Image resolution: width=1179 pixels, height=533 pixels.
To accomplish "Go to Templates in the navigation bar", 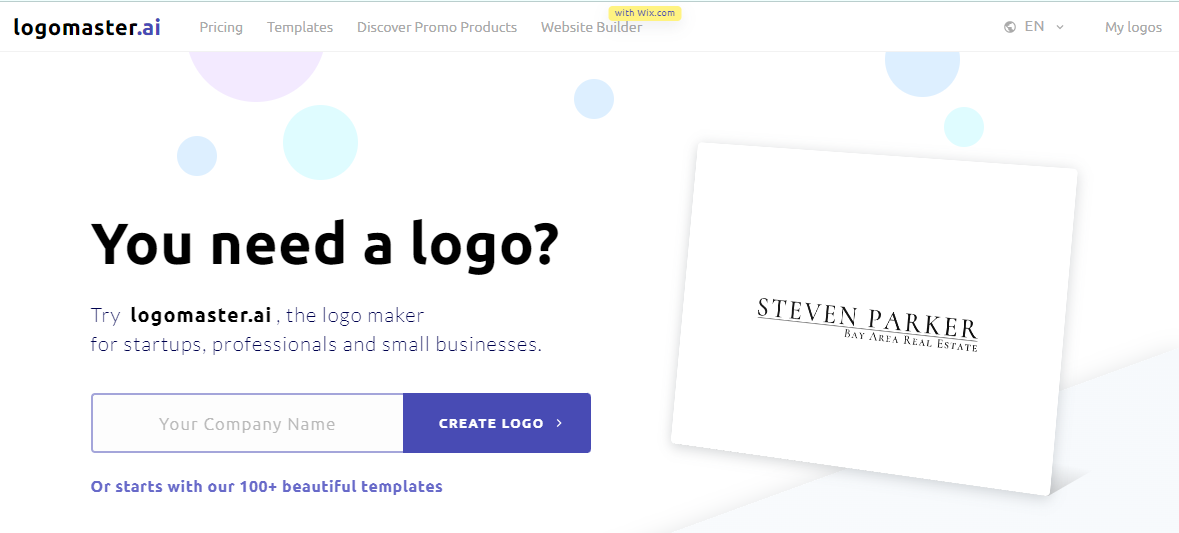I will coord(300,27).
